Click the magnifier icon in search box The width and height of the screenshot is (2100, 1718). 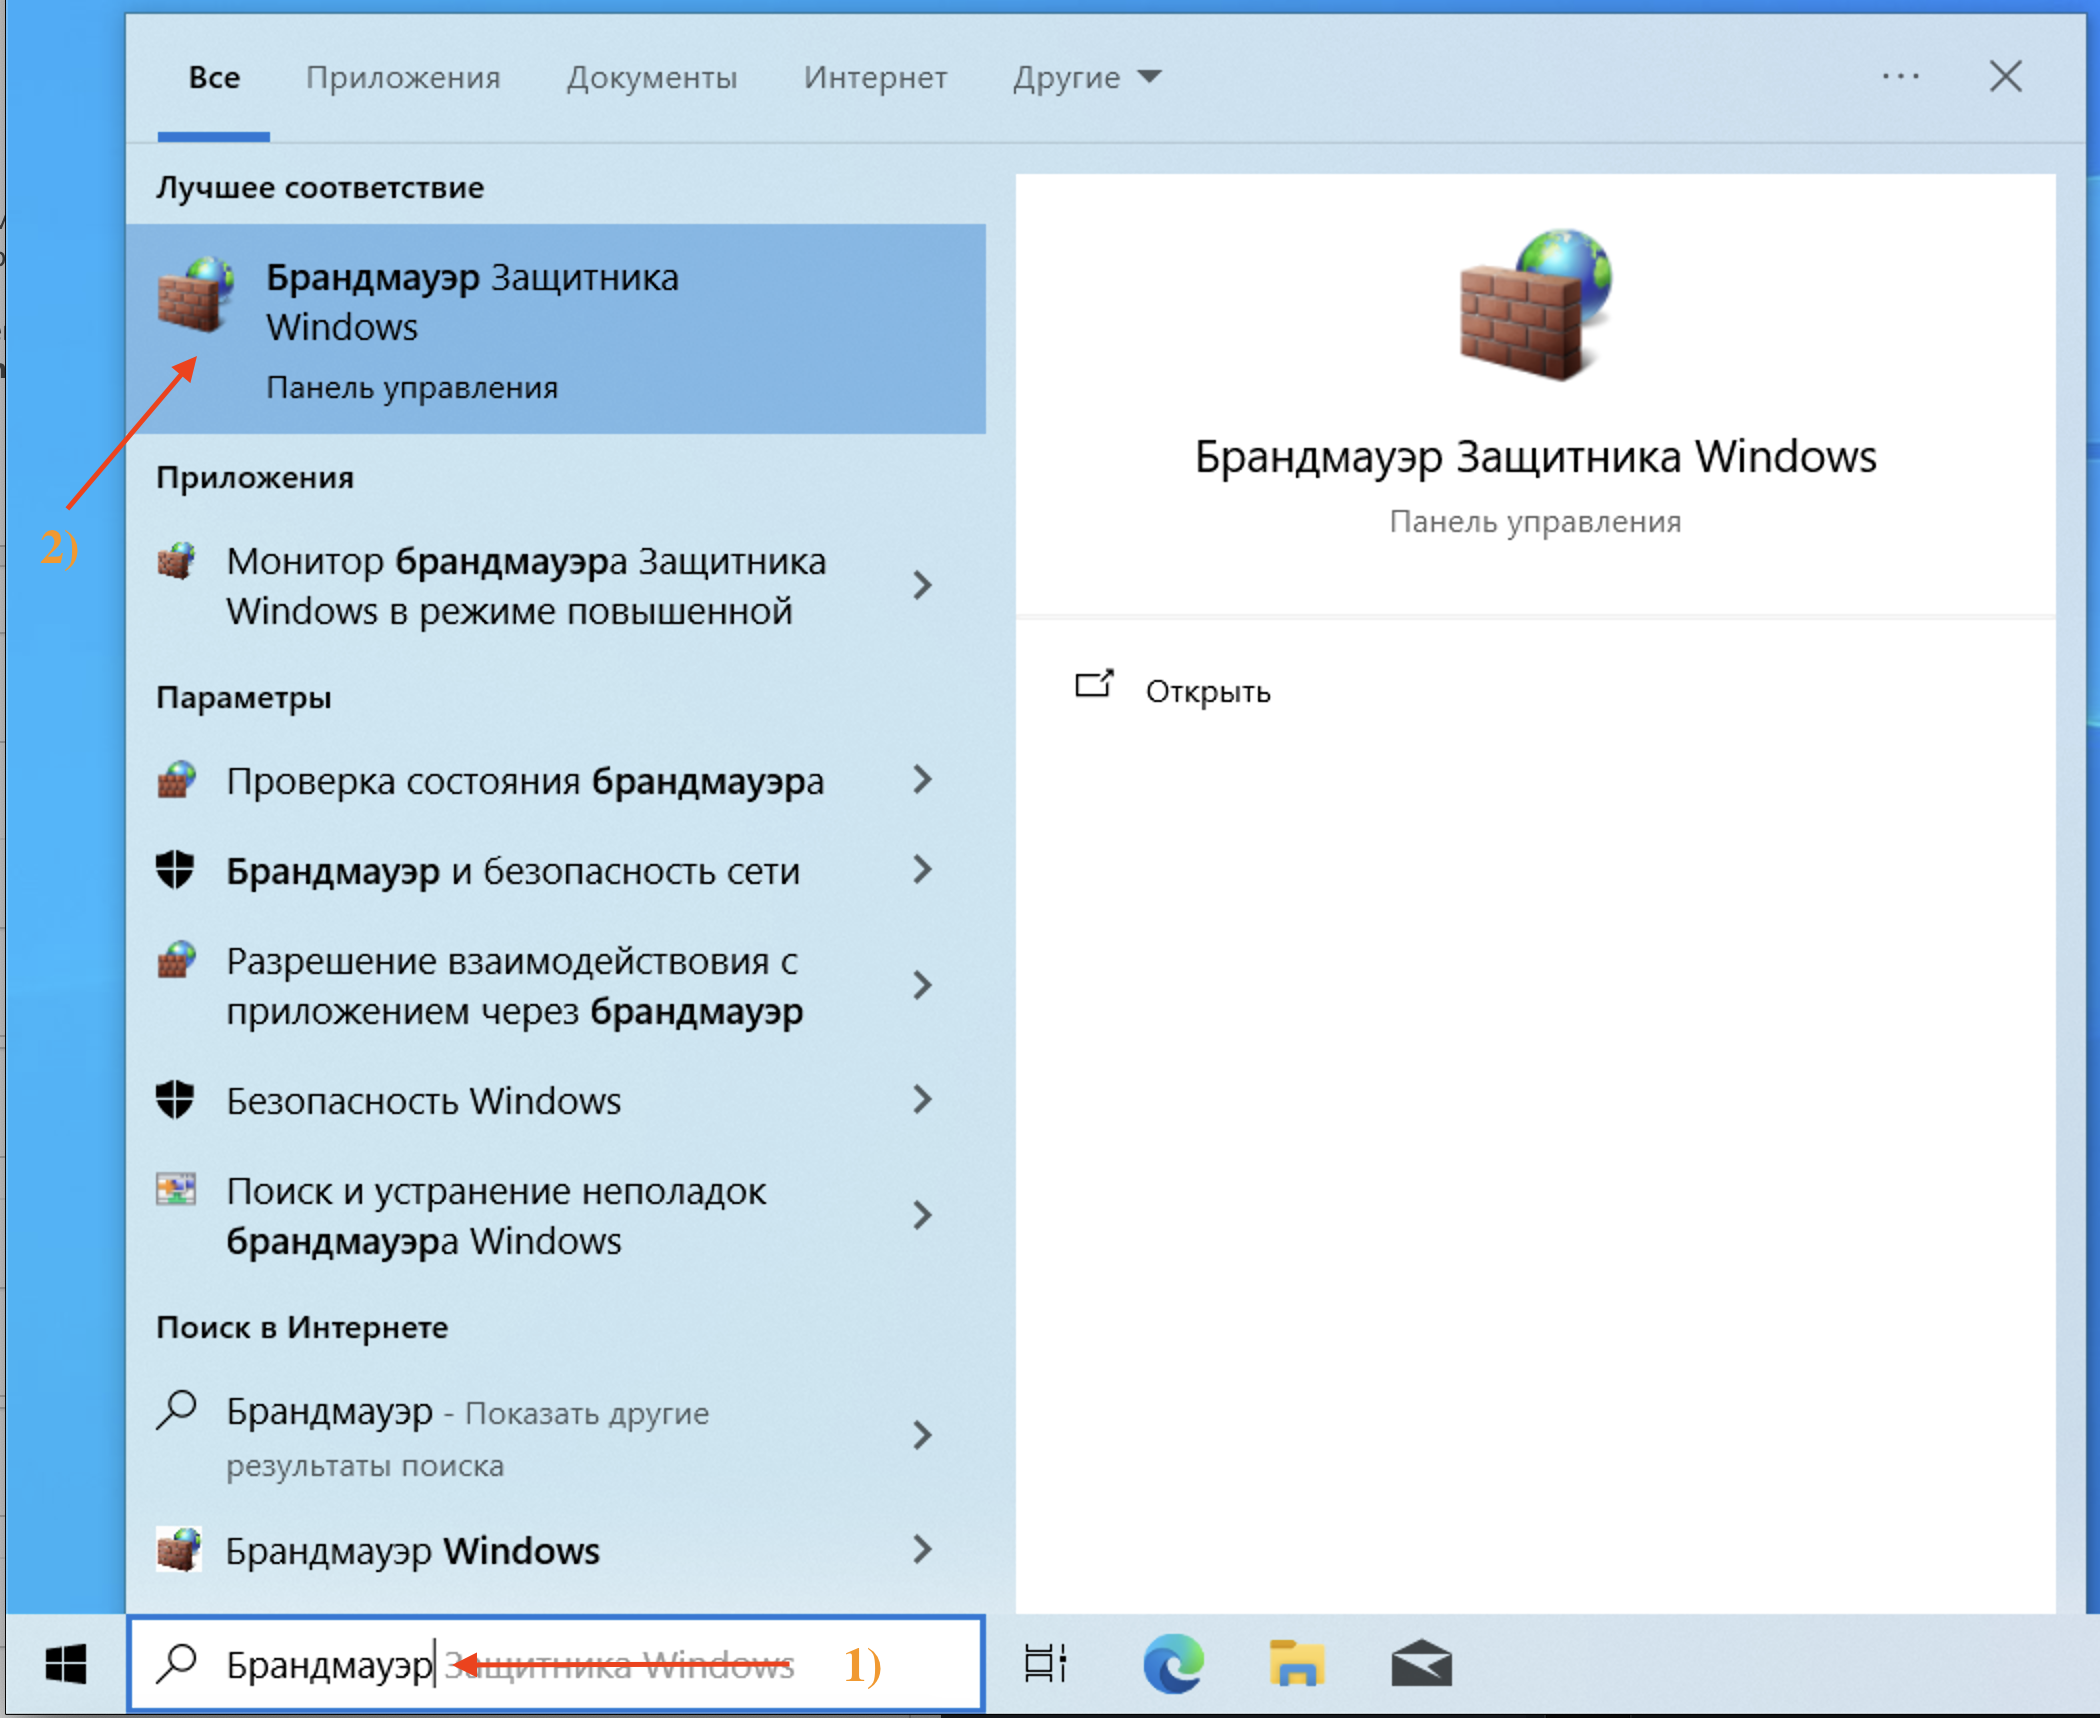pyautogui.click(x=177, y=1664)
